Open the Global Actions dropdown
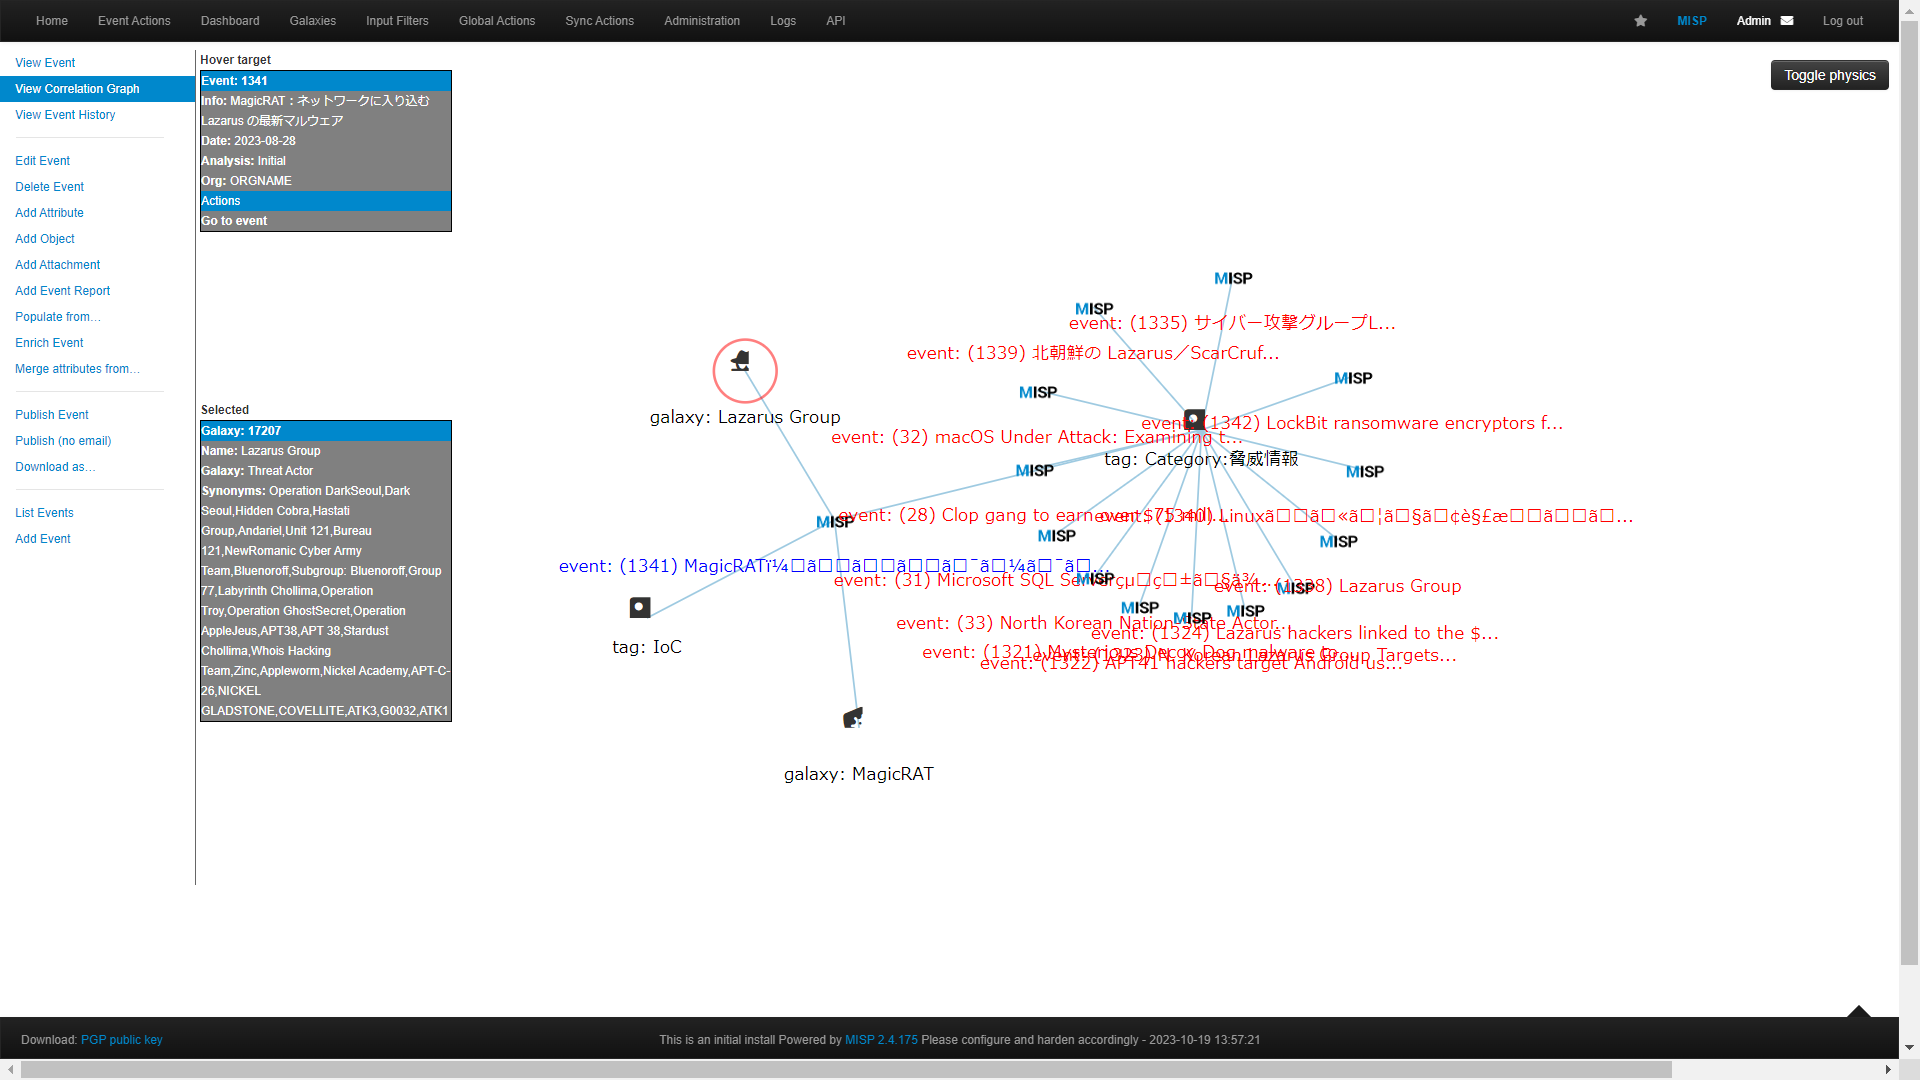 (x=497, y=21)
